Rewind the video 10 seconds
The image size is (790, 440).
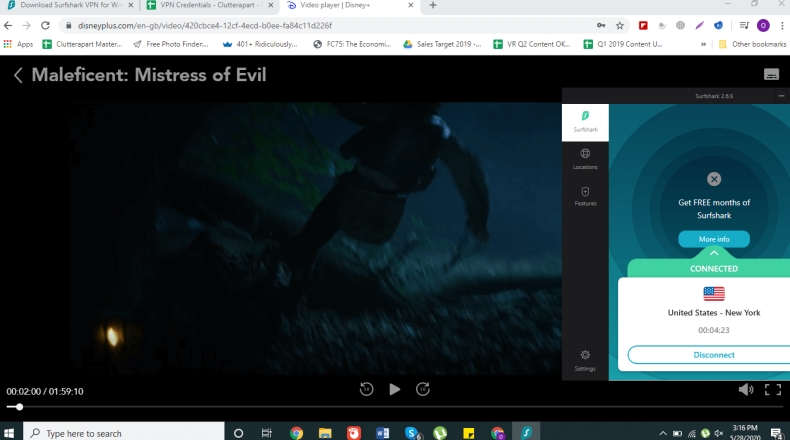pyautogui.click(x=366, y=389)
